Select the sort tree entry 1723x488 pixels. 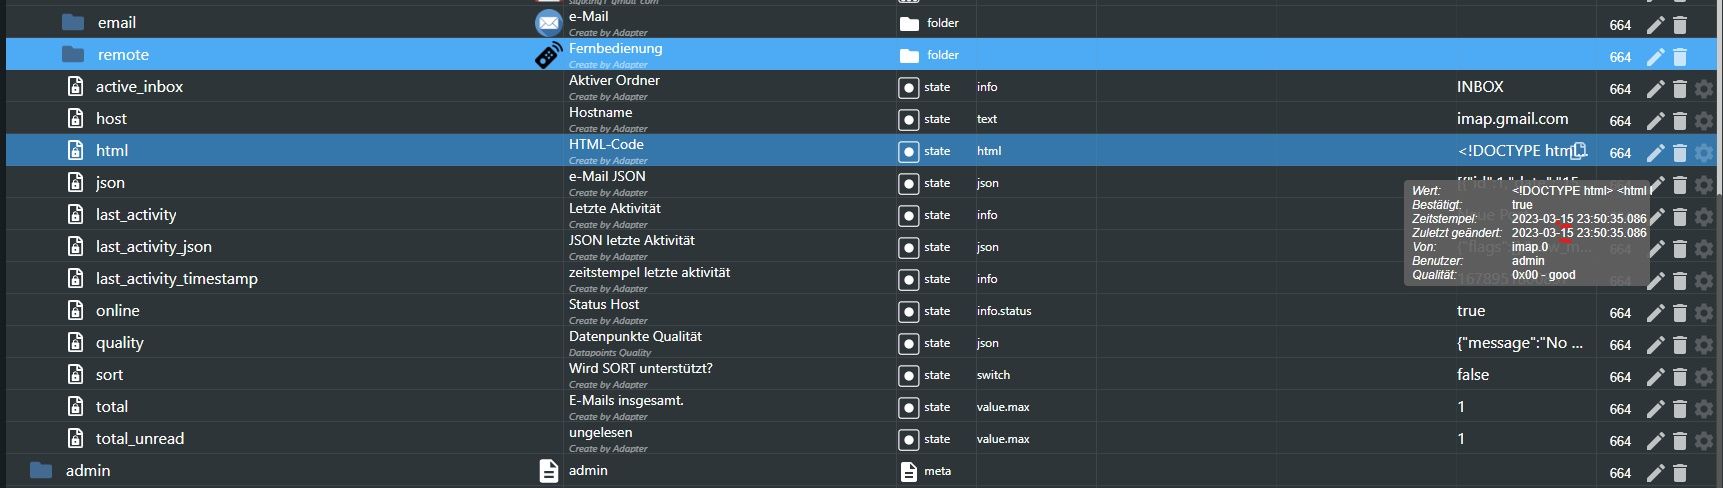(x=109, y=375)
